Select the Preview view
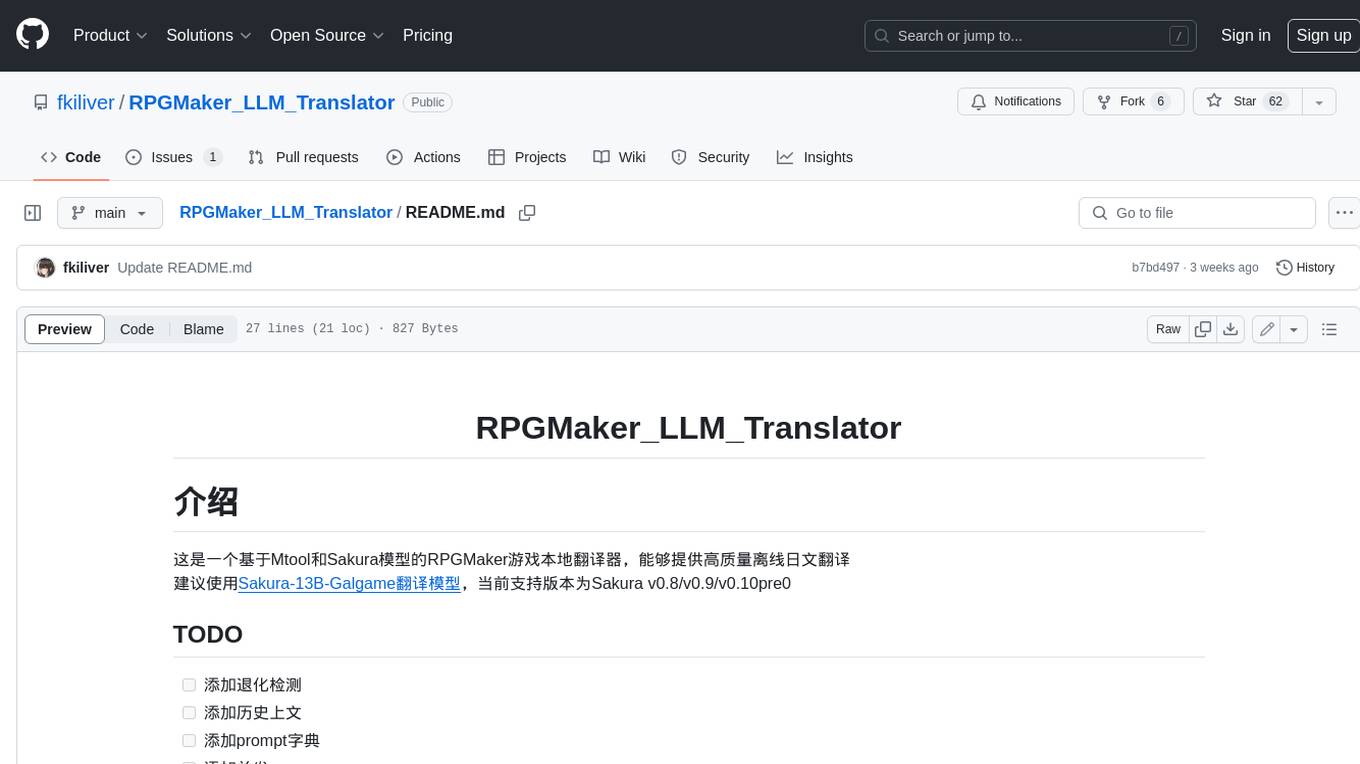Viewport: 1360px width, 764px height. pyautogui.click(x=65, y=329)
